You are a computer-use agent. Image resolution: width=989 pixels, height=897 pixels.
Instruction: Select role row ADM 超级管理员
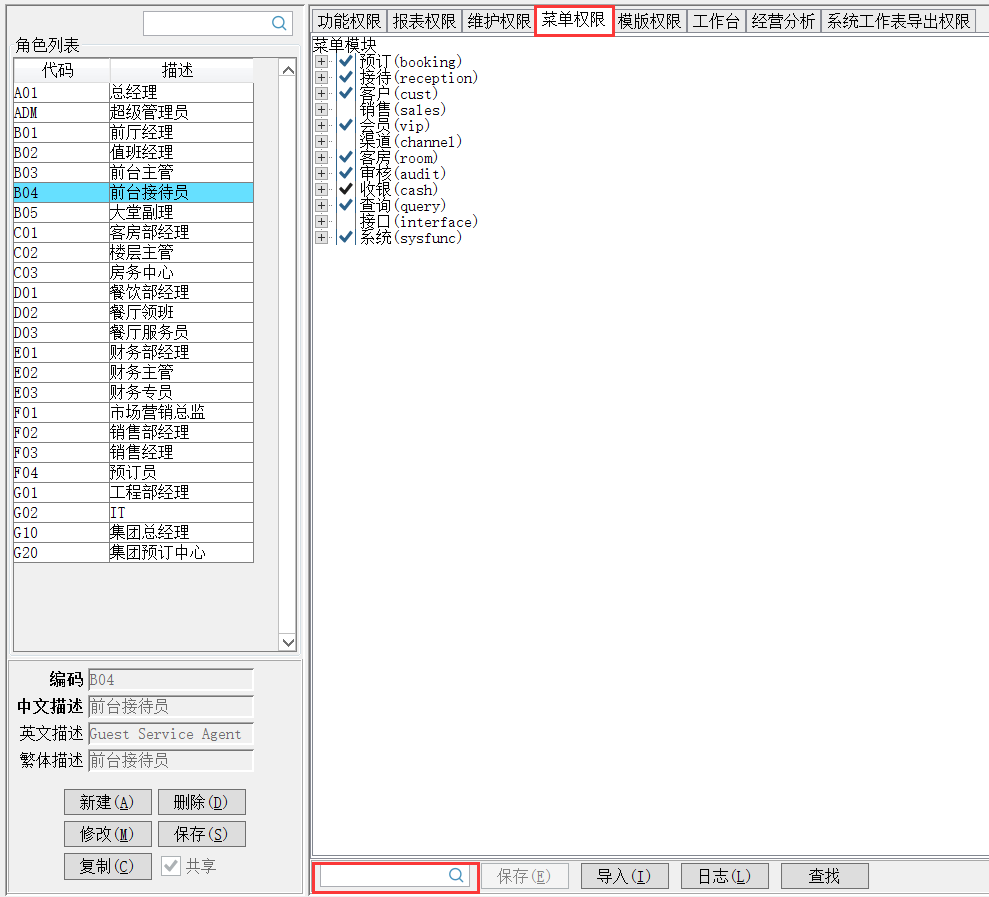click(134, 112)
